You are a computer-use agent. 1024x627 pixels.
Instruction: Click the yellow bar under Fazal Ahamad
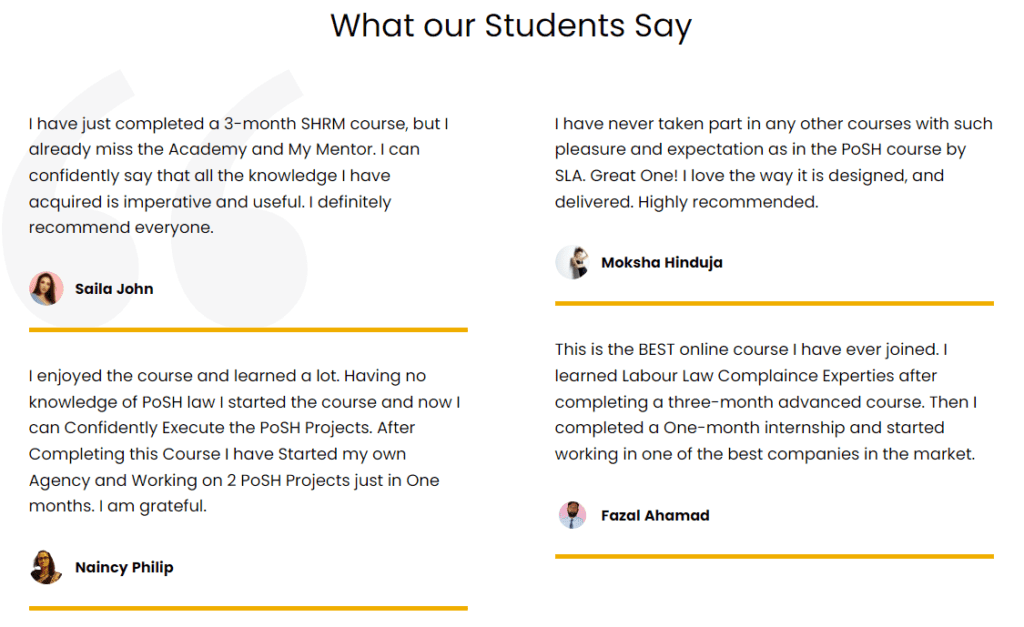[x=774, y=556]
